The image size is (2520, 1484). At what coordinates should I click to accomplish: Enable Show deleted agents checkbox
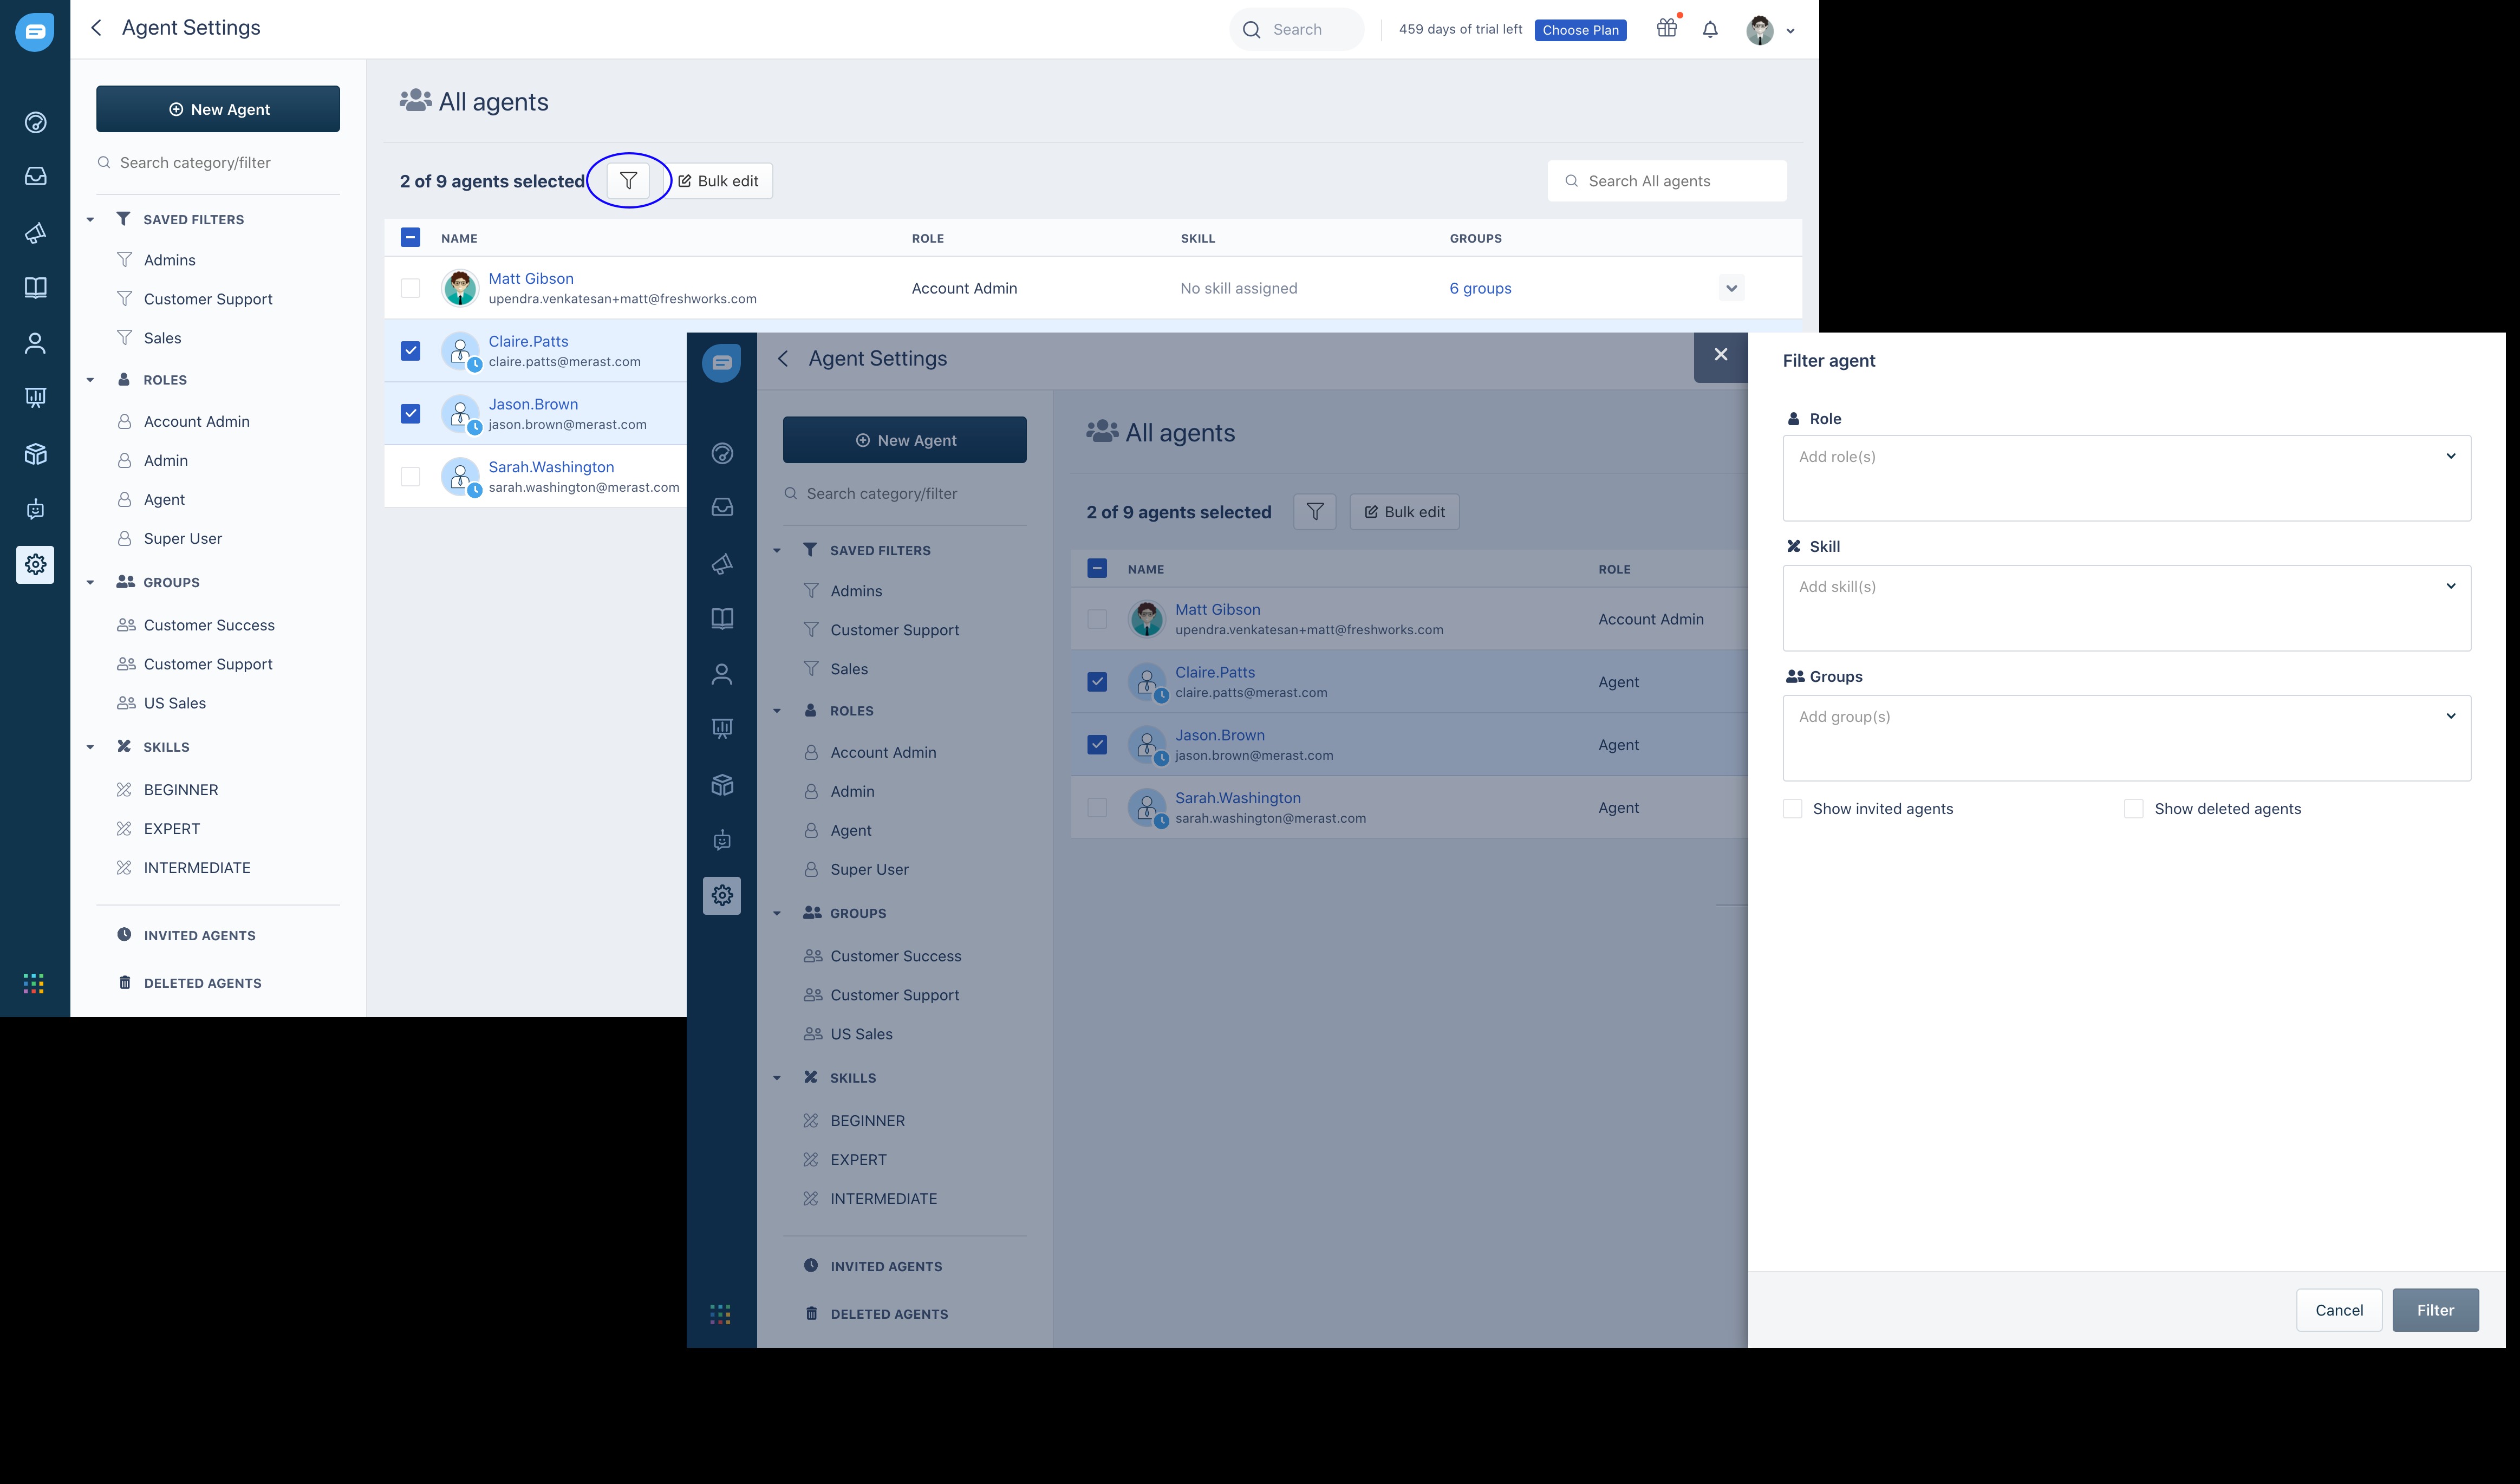pyautogui.click(x=2133, y=809)
